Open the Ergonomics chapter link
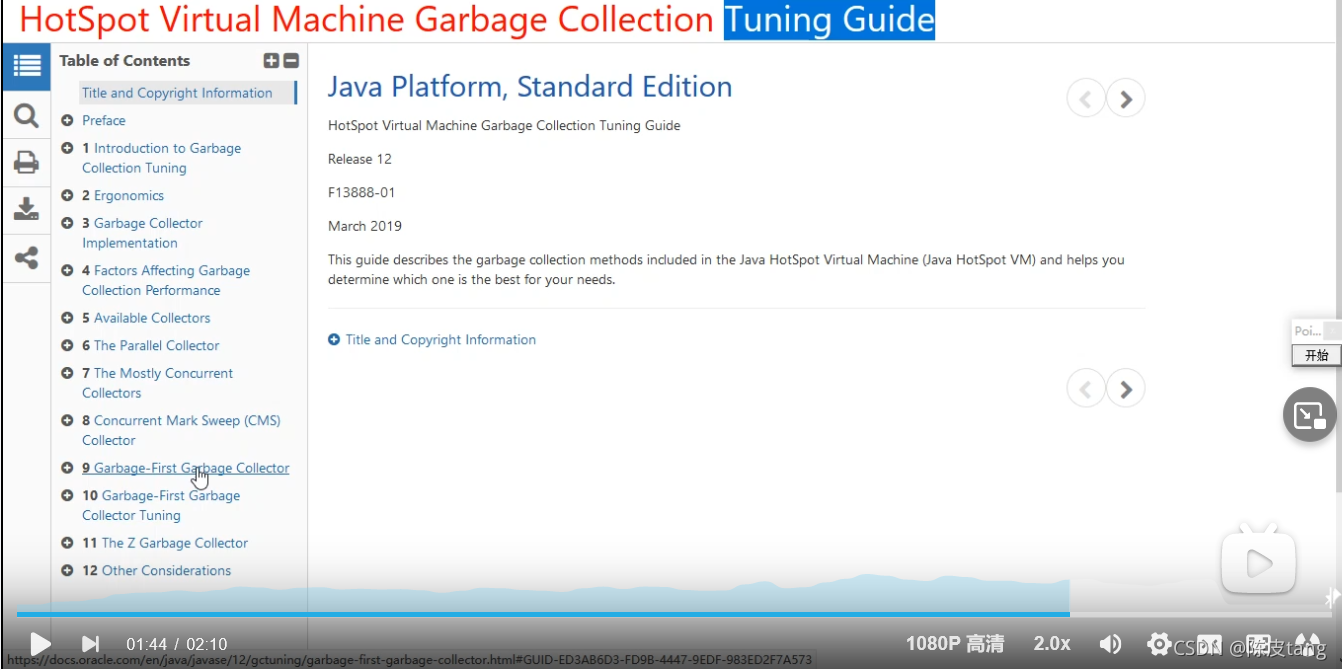The height and width of the screenshot is (670, 1342). point(123,196)
